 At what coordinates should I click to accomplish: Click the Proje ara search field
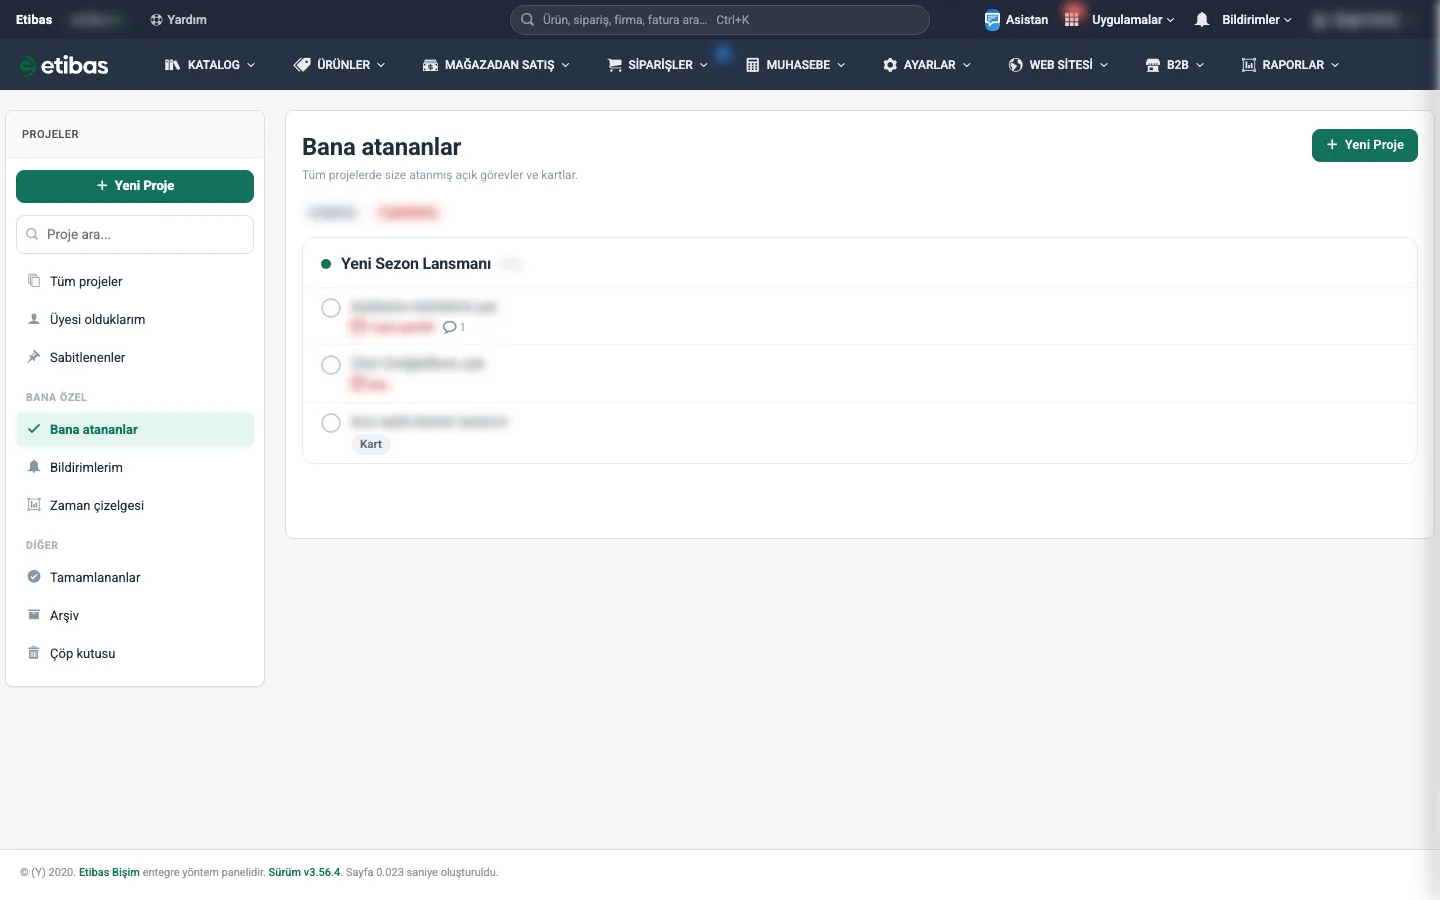click(135, 234)
